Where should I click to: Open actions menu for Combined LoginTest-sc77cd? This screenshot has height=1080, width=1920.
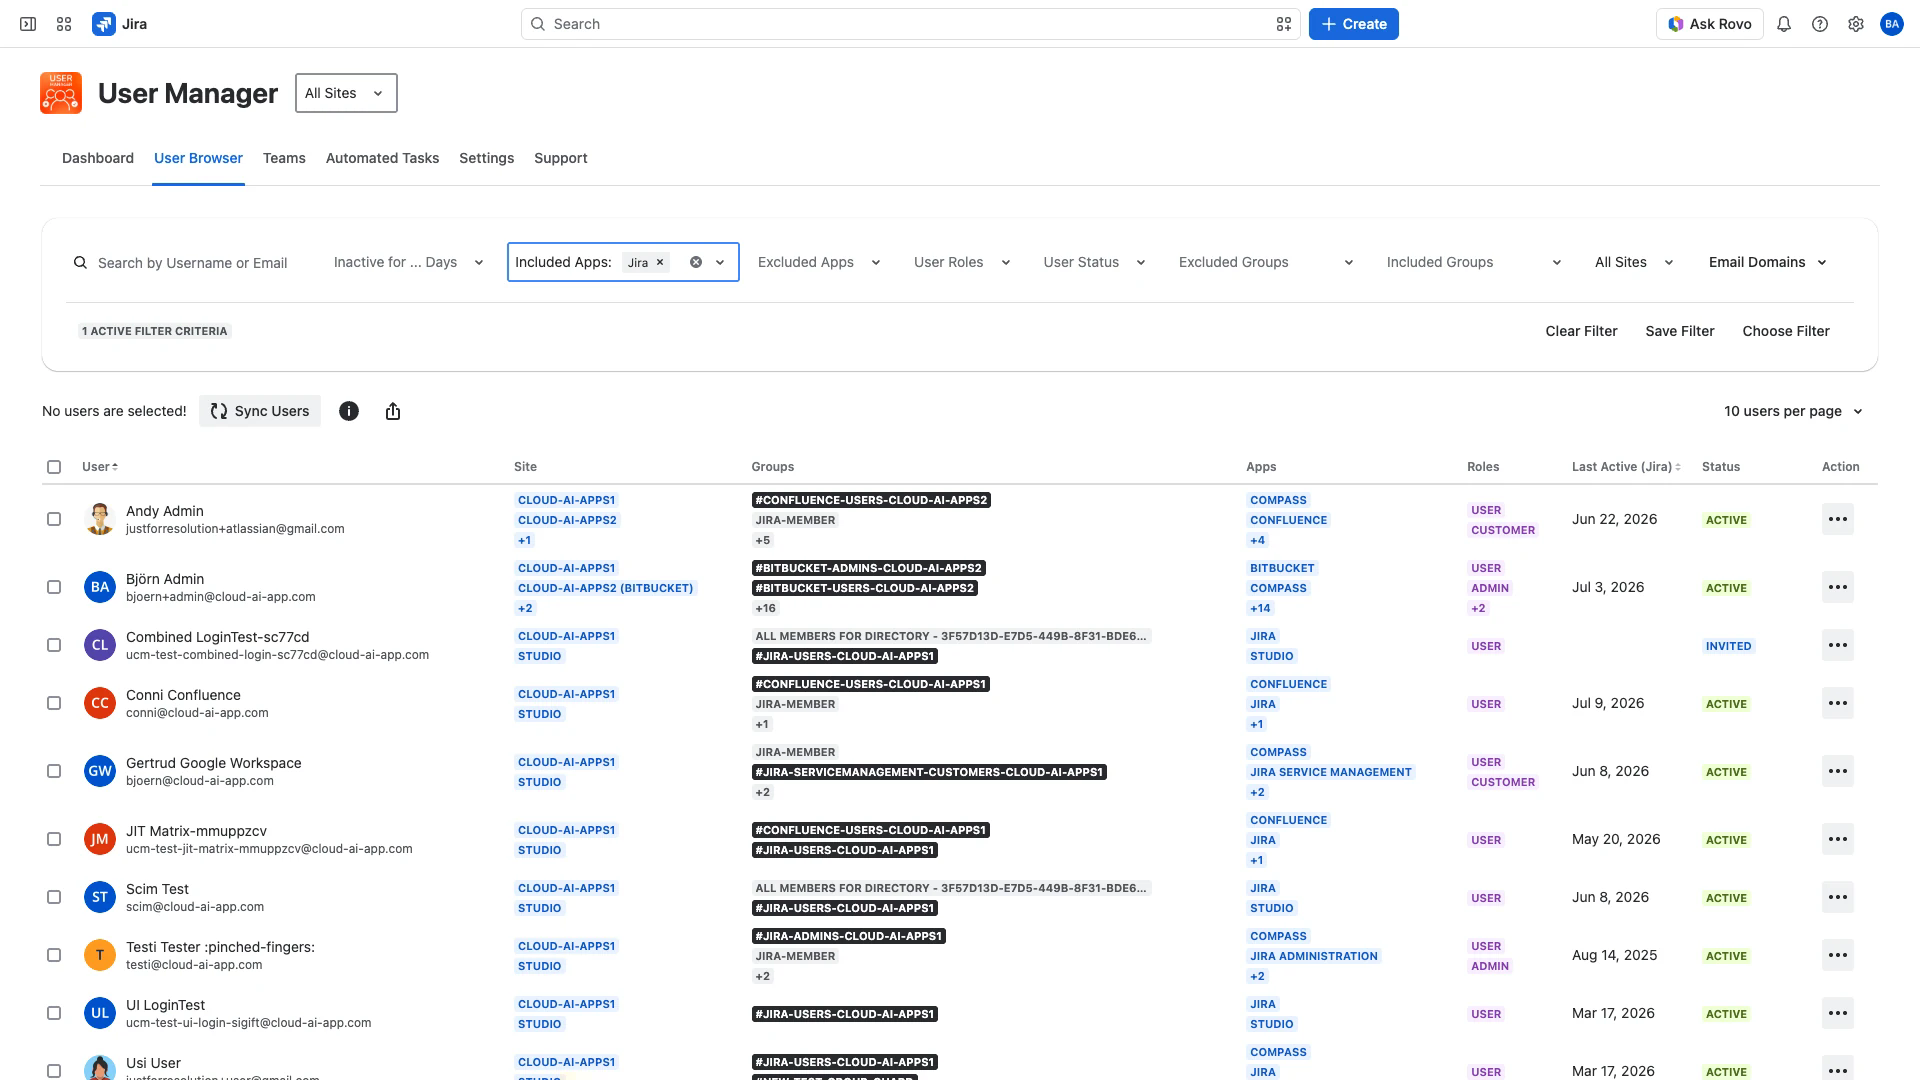(1838, 645)
